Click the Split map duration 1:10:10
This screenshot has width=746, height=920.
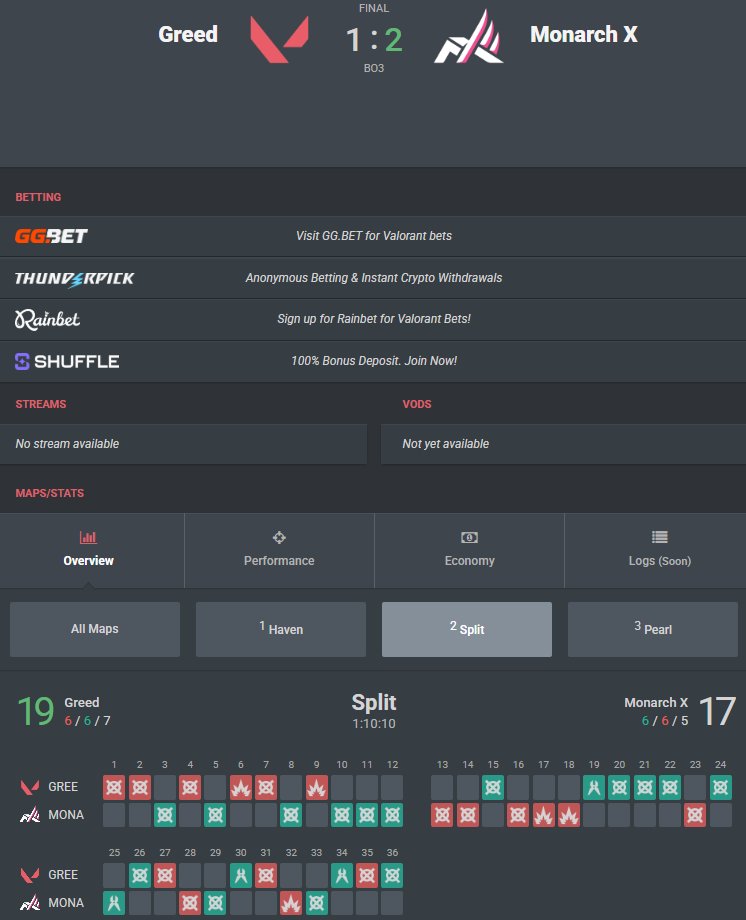(x=374, y=723)
